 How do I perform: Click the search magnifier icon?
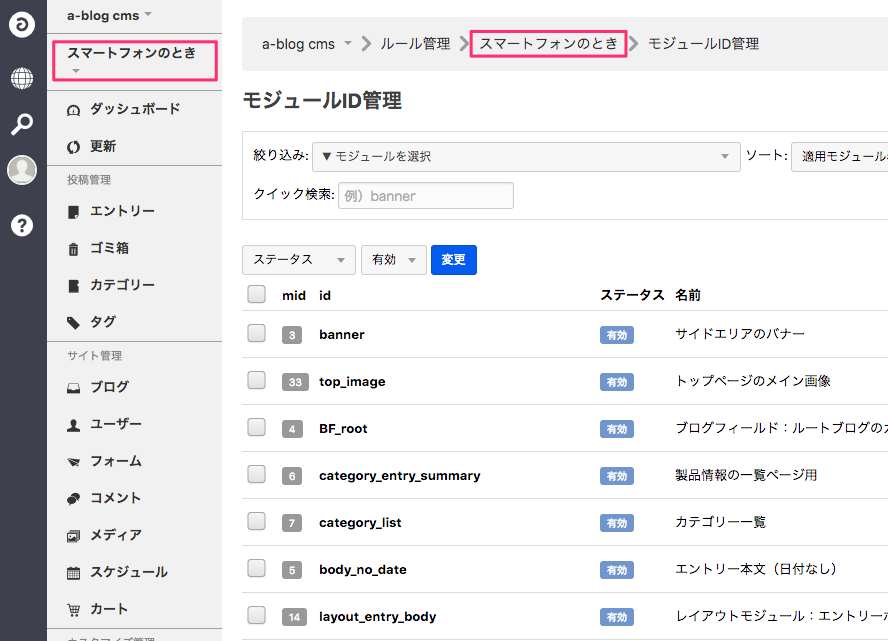pos(22,124)
